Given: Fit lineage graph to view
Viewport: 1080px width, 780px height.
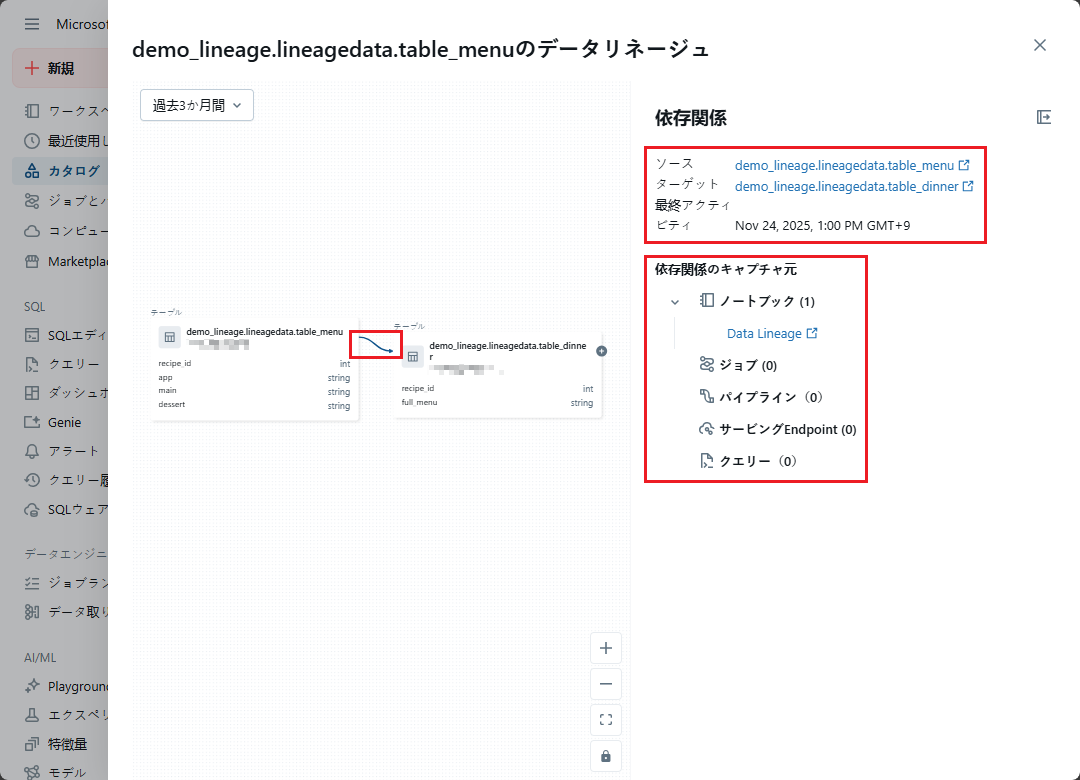Looking at the screenshot, I should 605,720.
